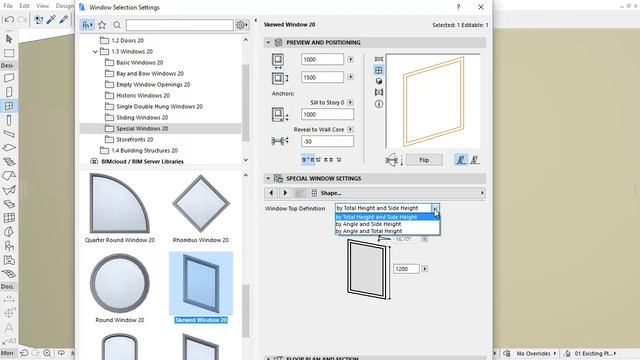Select the Quarter Round Window 20 thumbnail
The image size is (640, 360).
tap(120, 209)
